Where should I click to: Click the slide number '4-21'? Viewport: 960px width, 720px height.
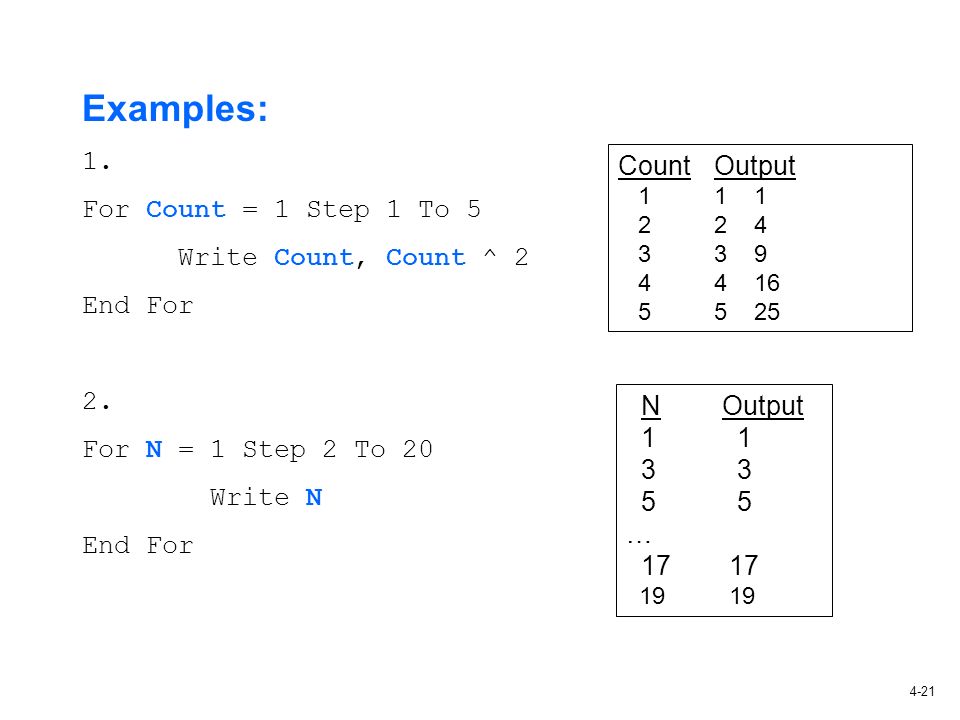click(x=922, y=691)
